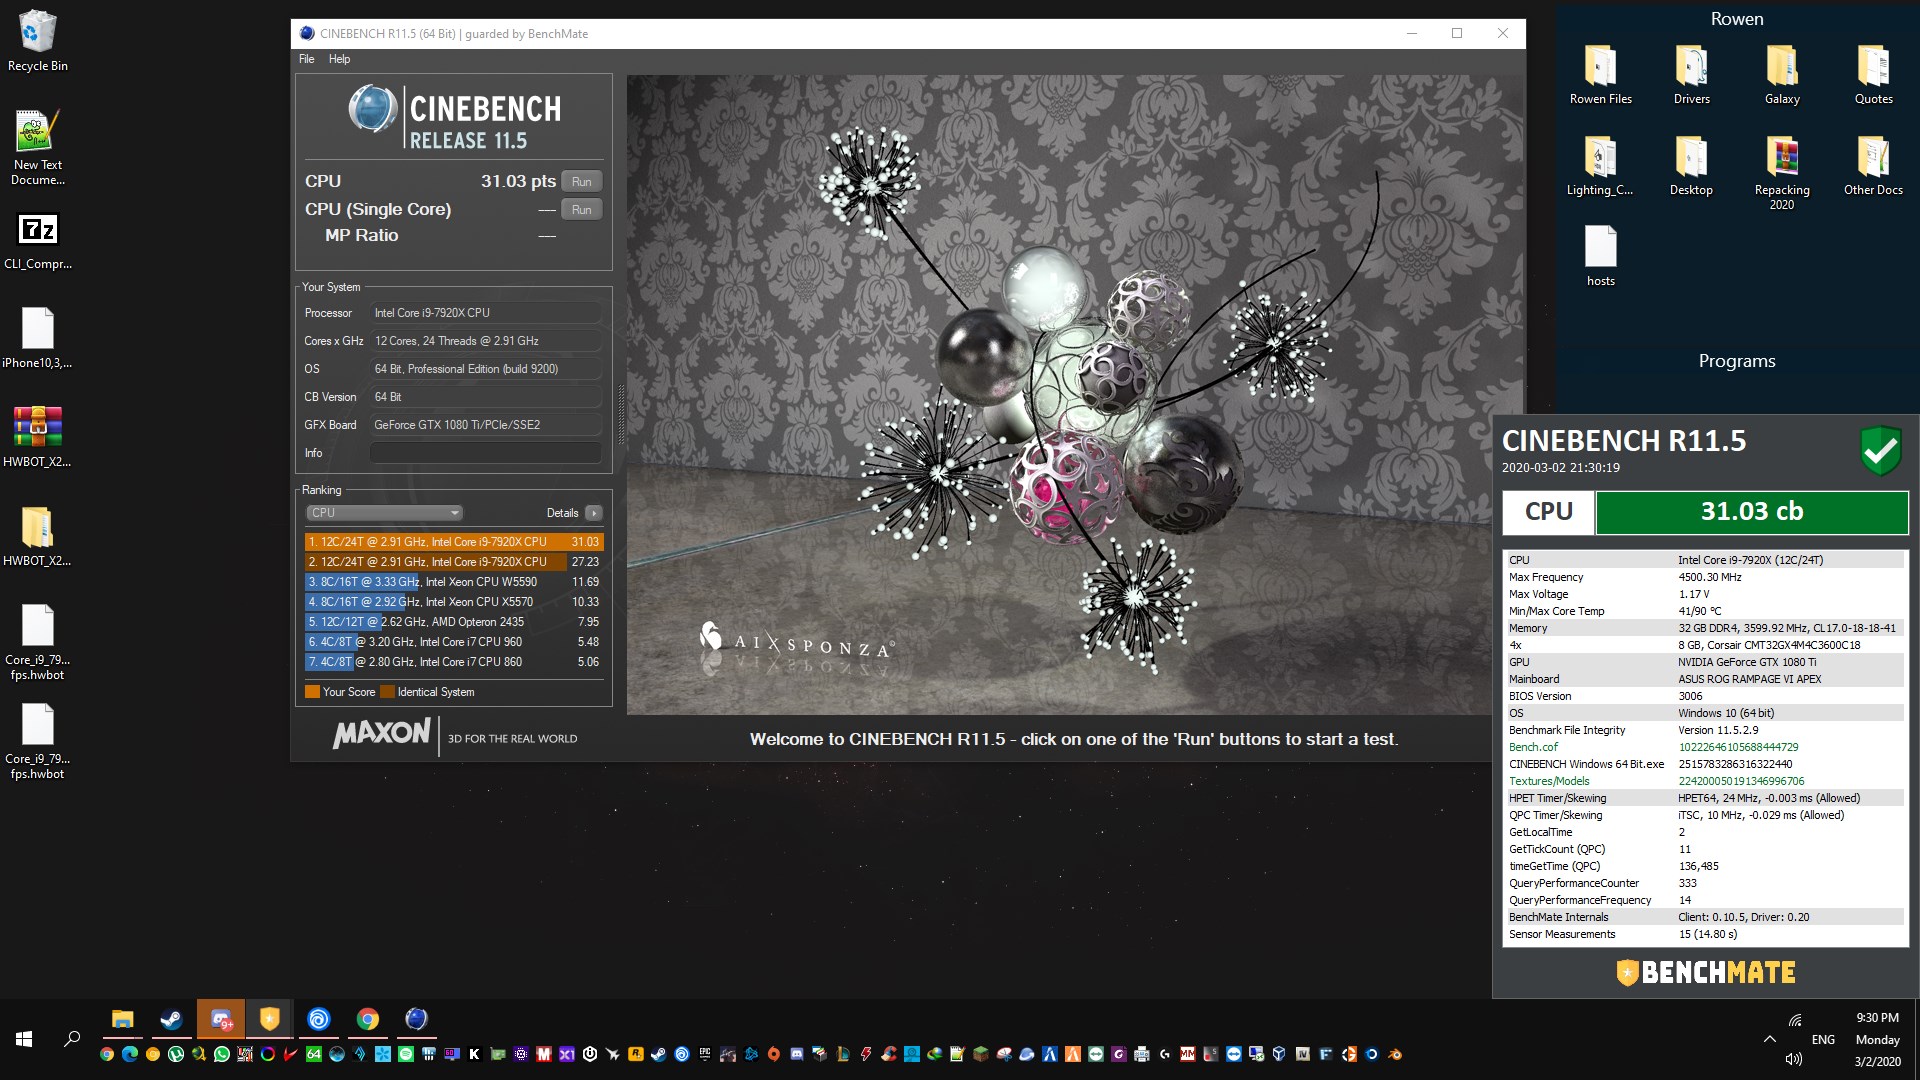The image size is (1920, 1080).
Task: Open Galaxy folder
Action: 1782,75
